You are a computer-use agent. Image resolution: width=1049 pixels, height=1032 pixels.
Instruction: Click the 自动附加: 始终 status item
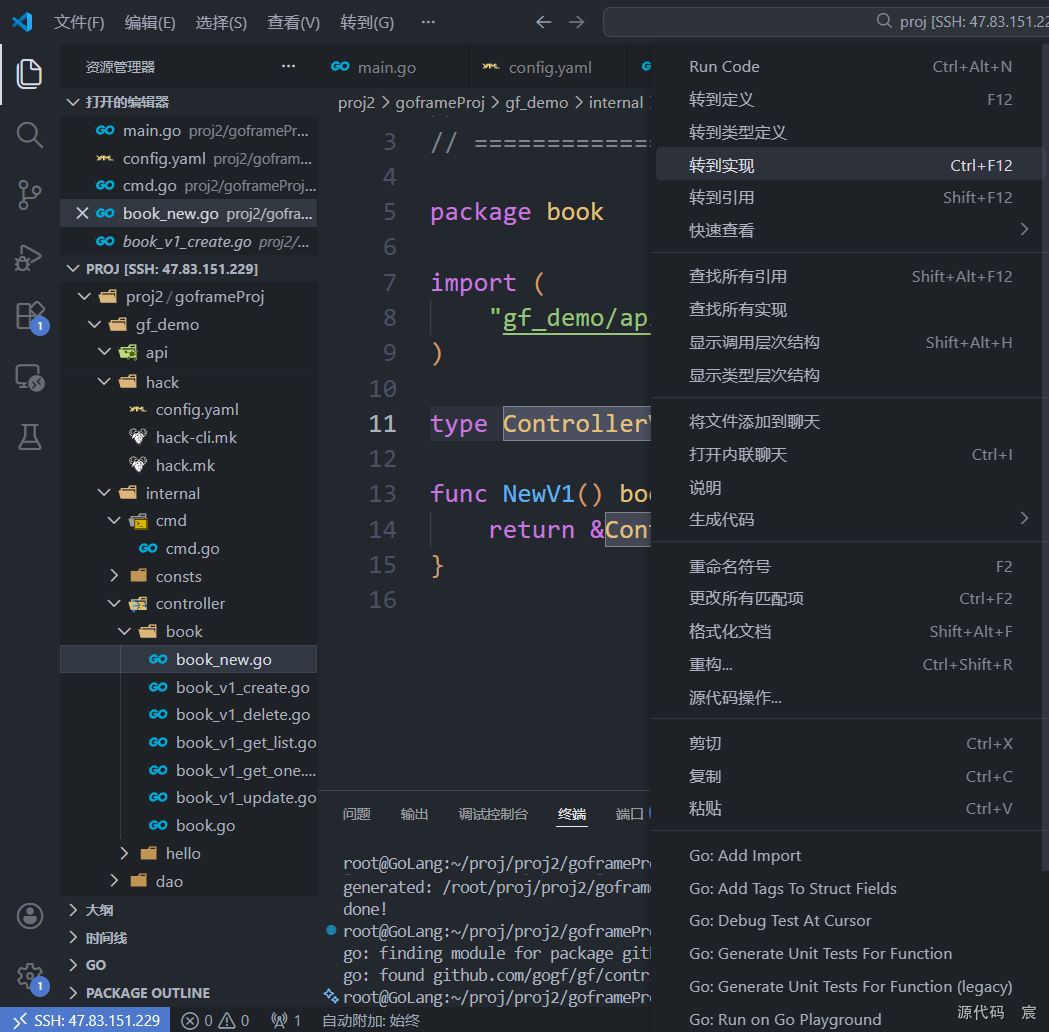pos(371,1020)
